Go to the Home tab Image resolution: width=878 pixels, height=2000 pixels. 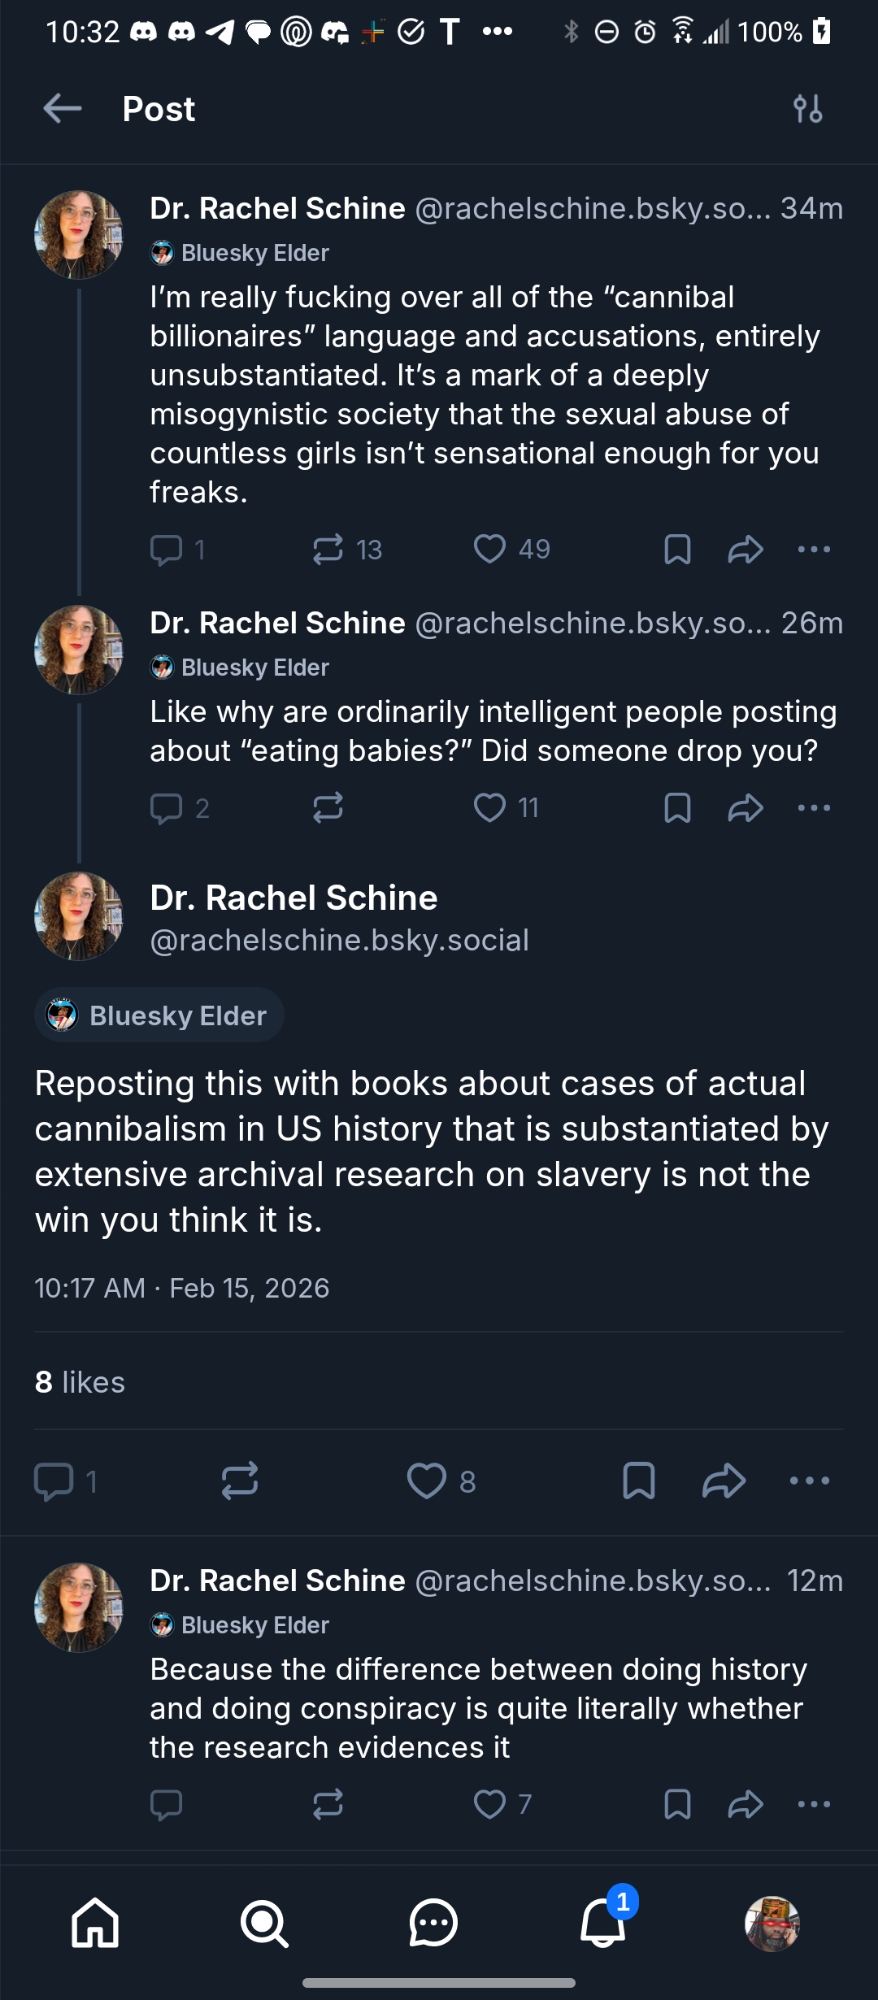point(96,1923)
